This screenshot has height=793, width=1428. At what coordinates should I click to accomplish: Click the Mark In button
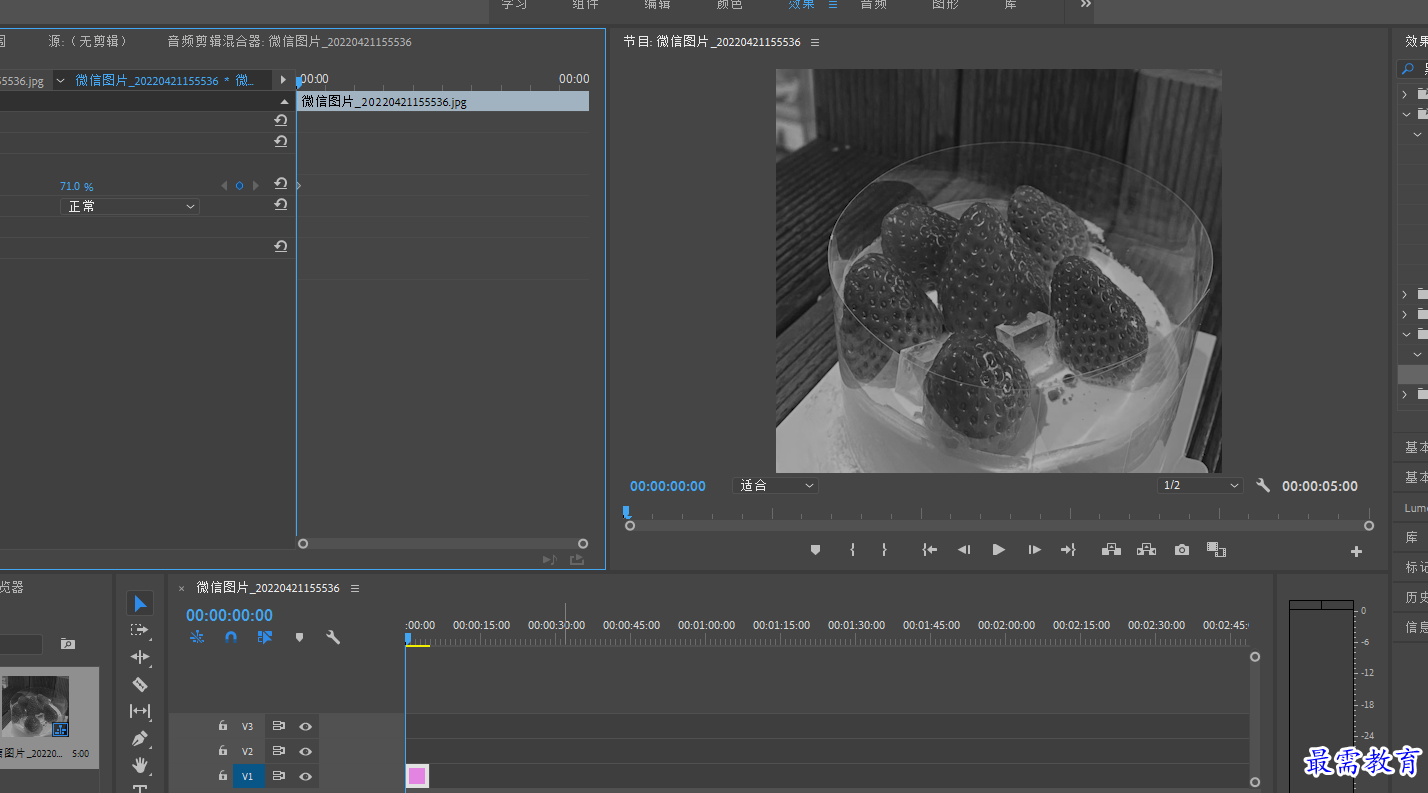pos(852,550)
